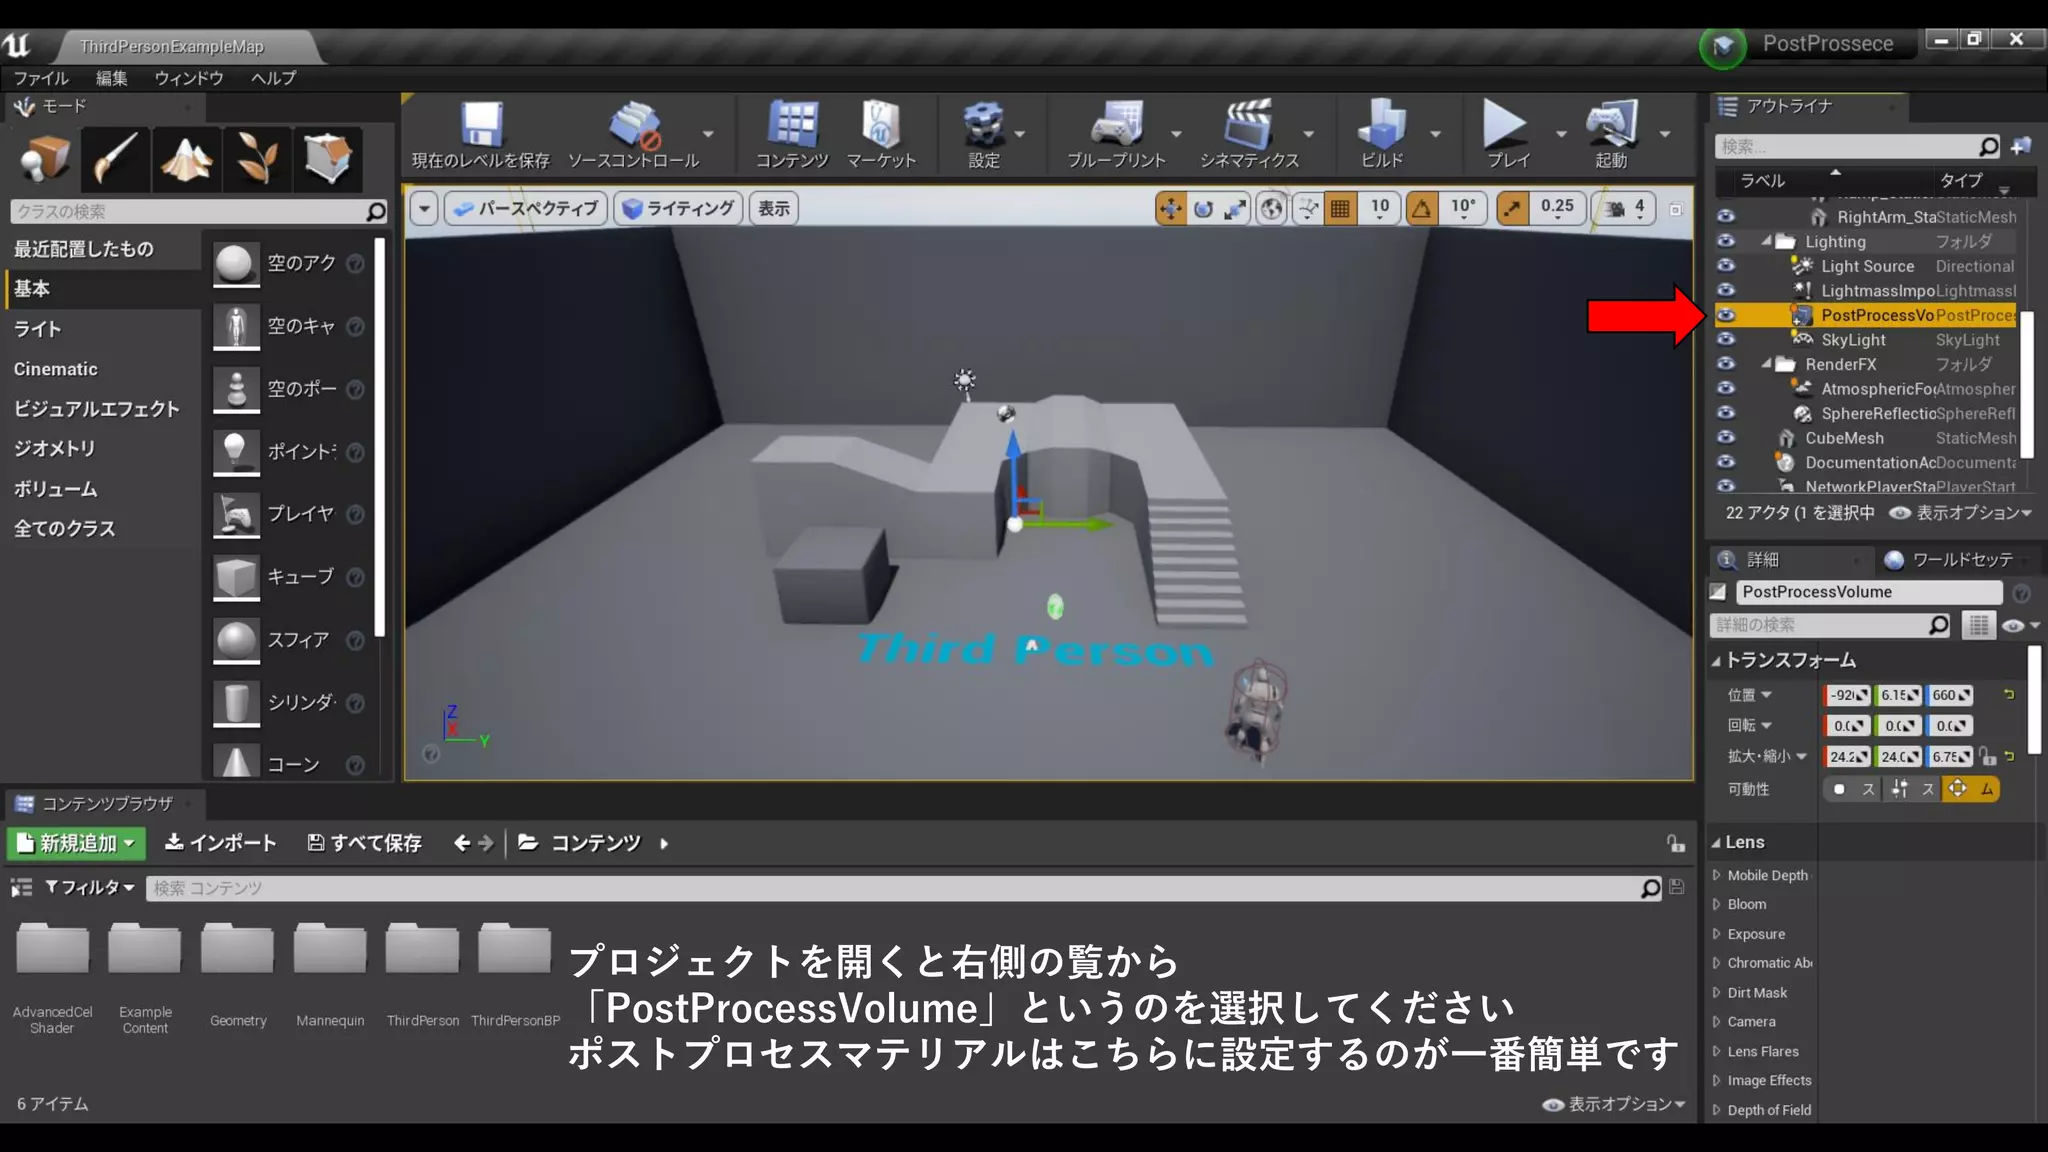
Task: Select the Foliage mode plant icon
Action: coord(257,158)
